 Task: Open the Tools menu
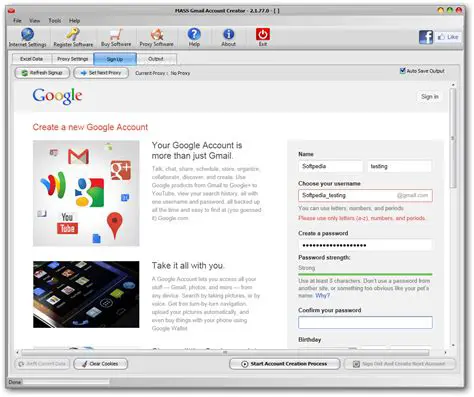[55, 21]
